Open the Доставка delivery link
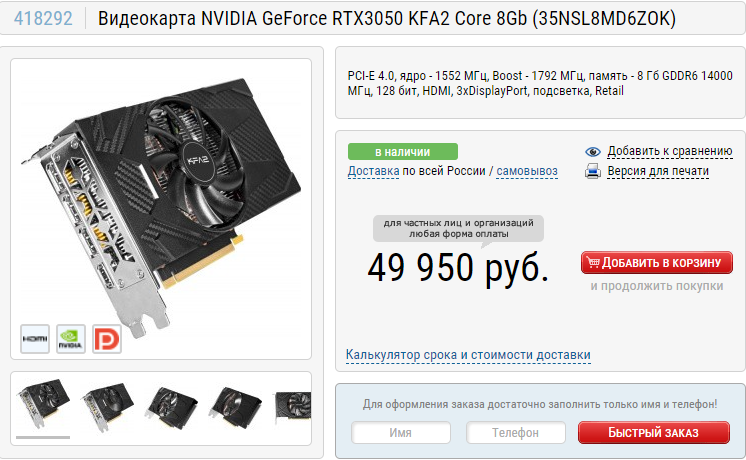Viewport: 746px width, 460px height. 373,171
